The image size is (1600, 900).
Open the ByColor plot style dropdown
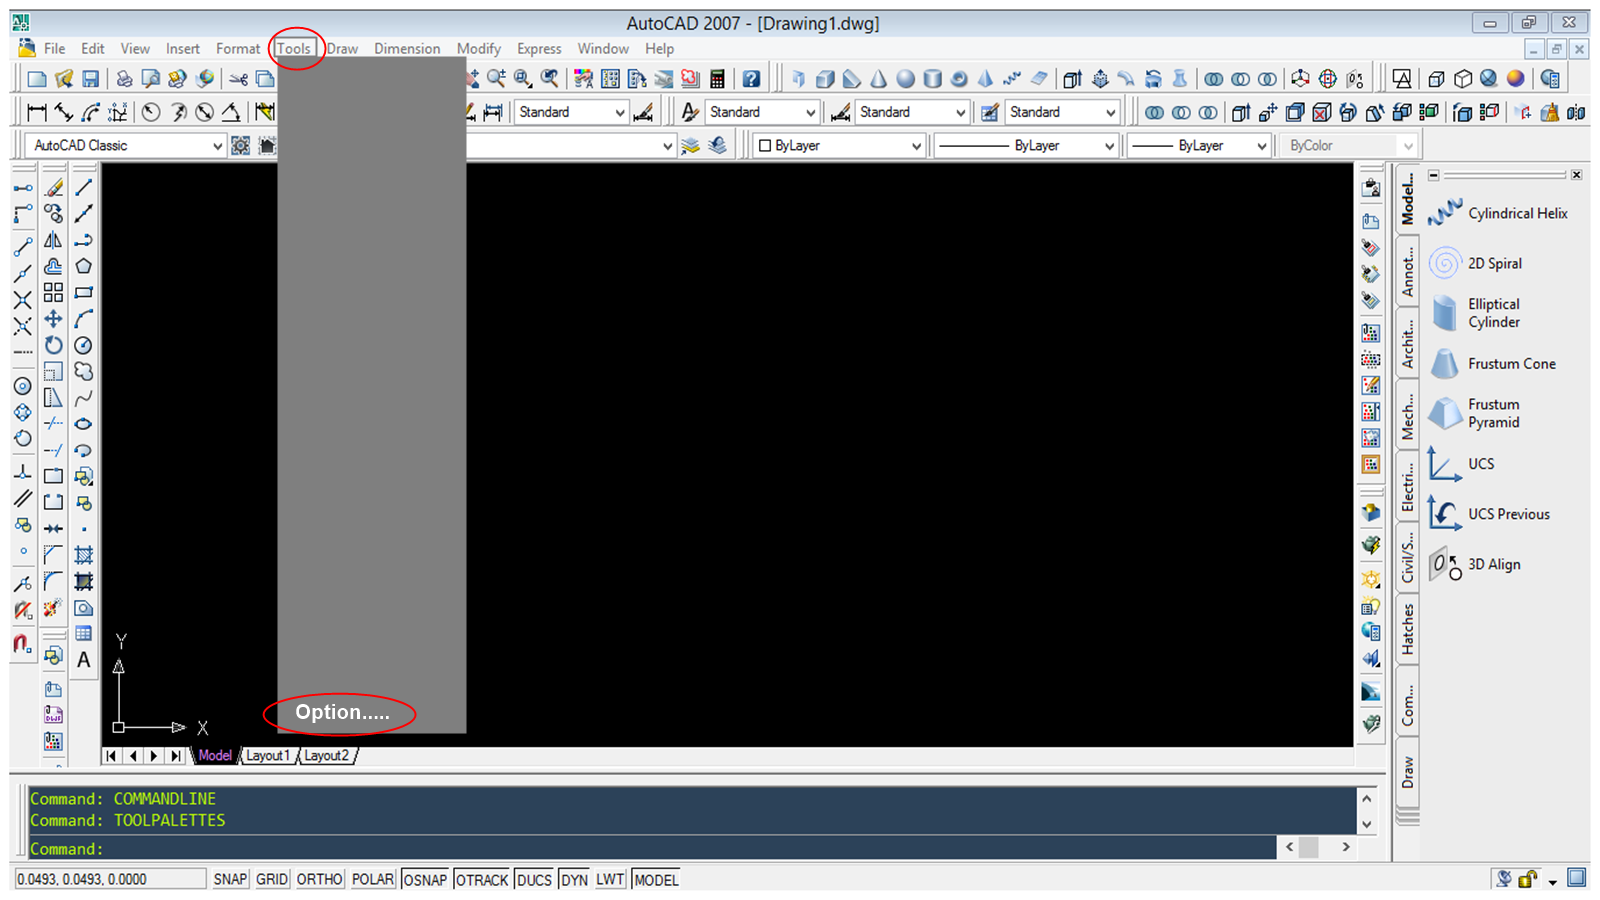pos(1347,146)
